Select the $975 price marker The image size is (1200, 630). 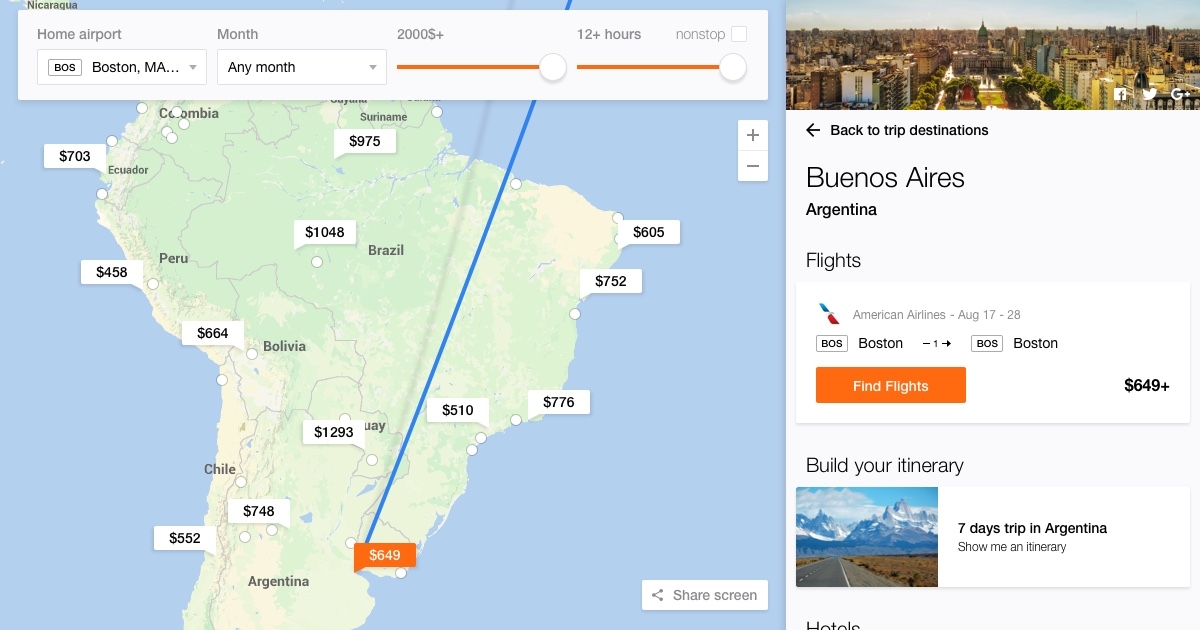click(x=365, y=141)
